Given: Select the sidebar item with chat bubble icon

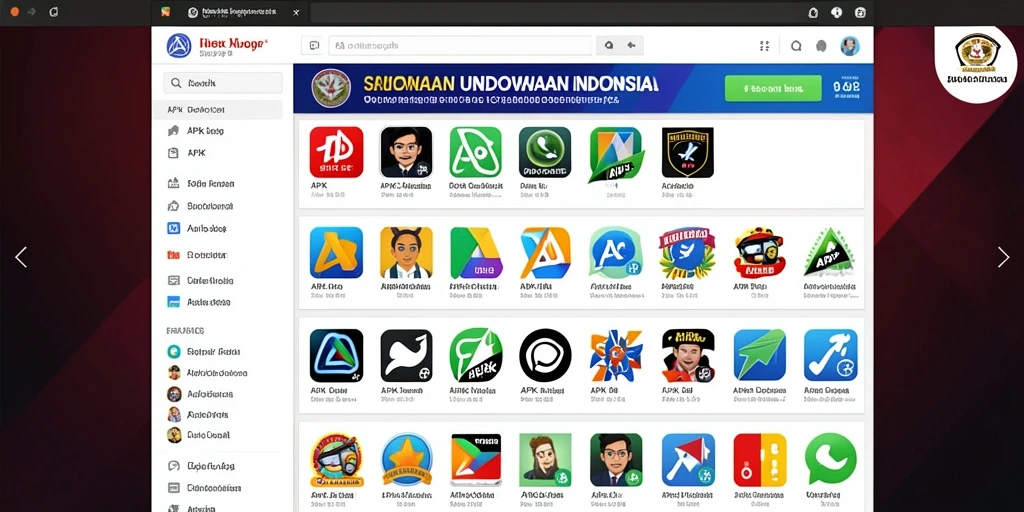Looking at the screenshot, I should coord(200,466).
